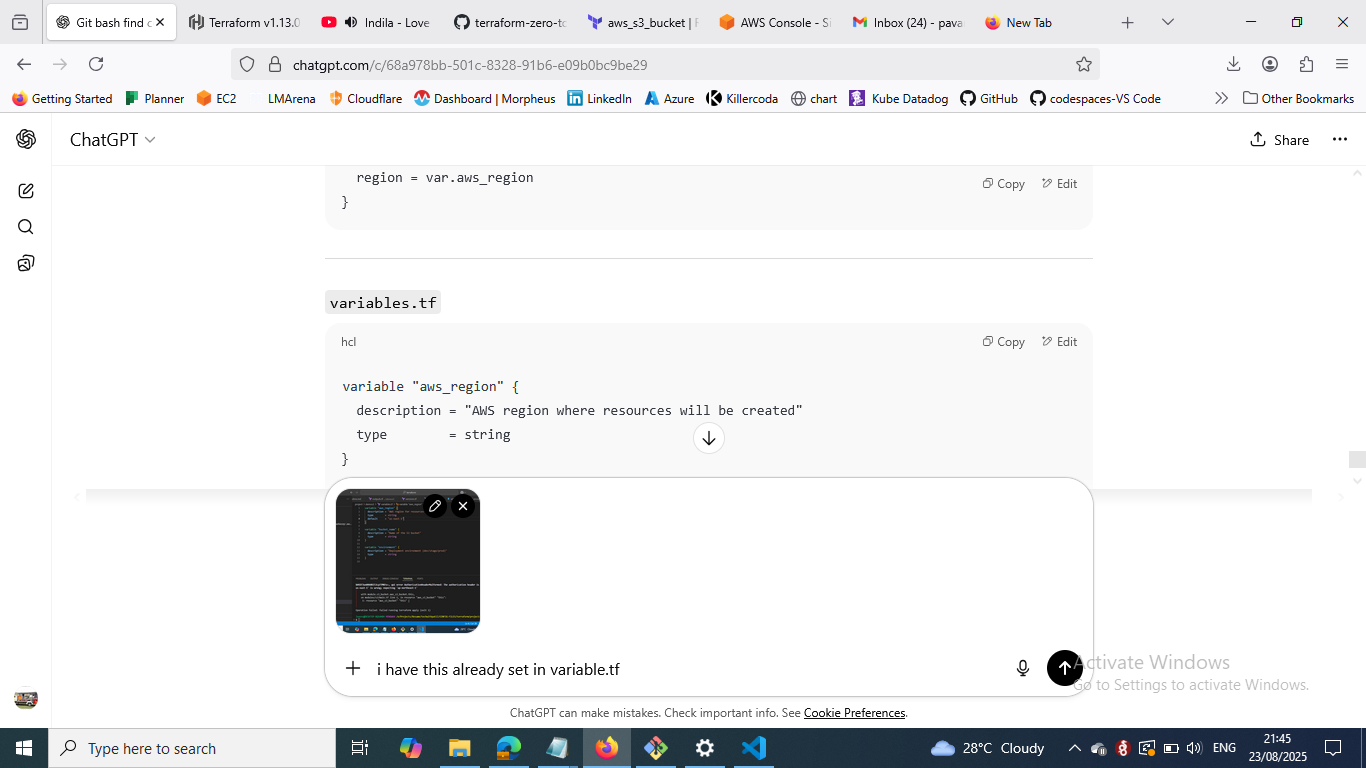Remove the attached screenshot from the message
Image resolution: width=1366 pixels, height=768 pixels.
point(462,506)
